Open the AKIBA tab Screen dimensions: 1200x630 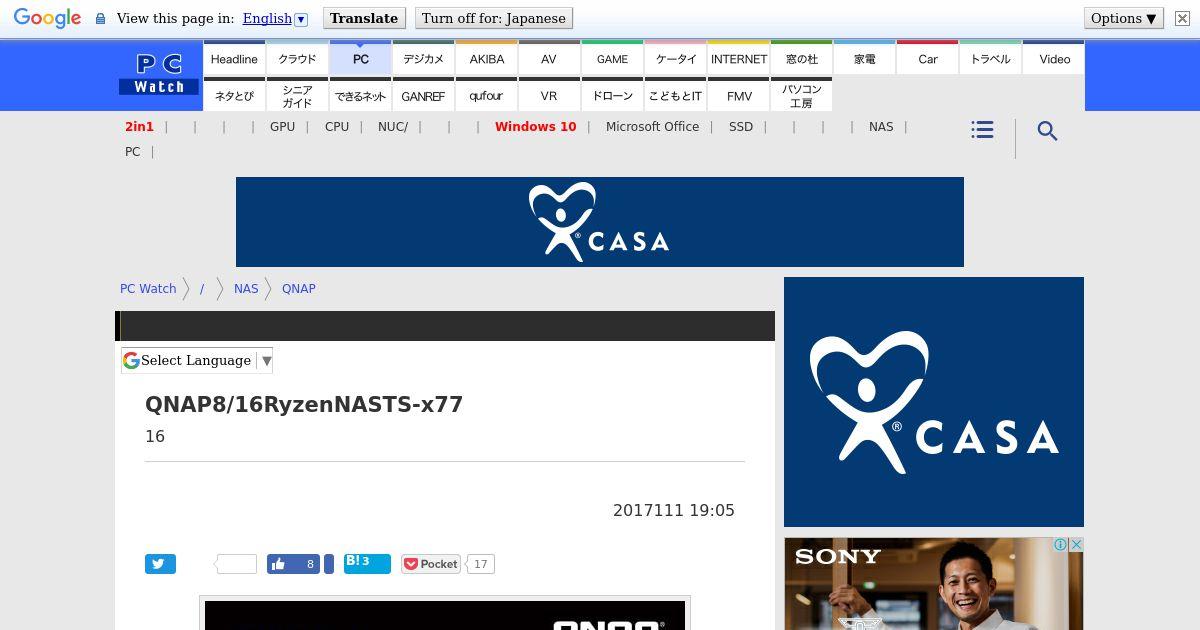click(486, 59)
